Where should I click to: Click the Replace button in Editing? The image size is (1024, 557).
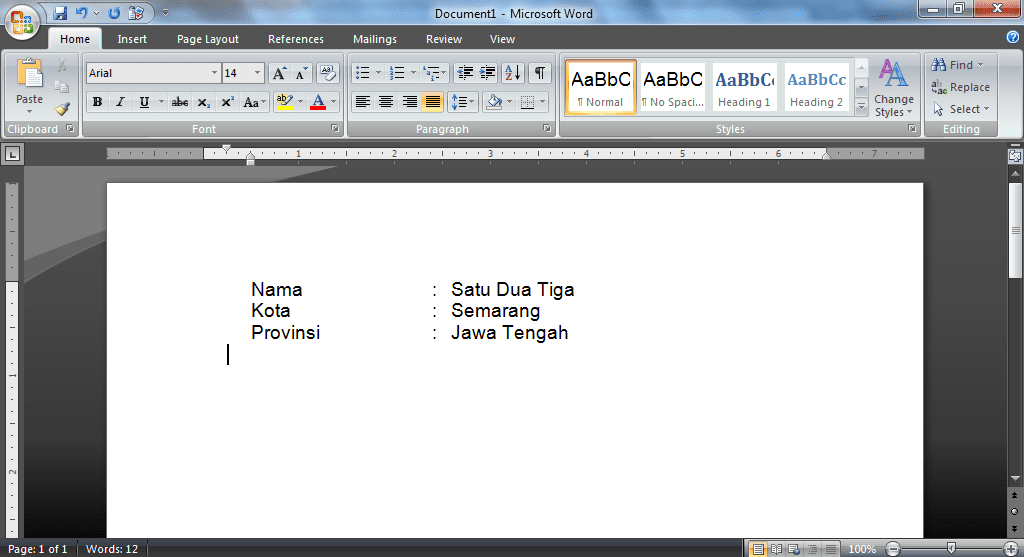tap(961, 87)
